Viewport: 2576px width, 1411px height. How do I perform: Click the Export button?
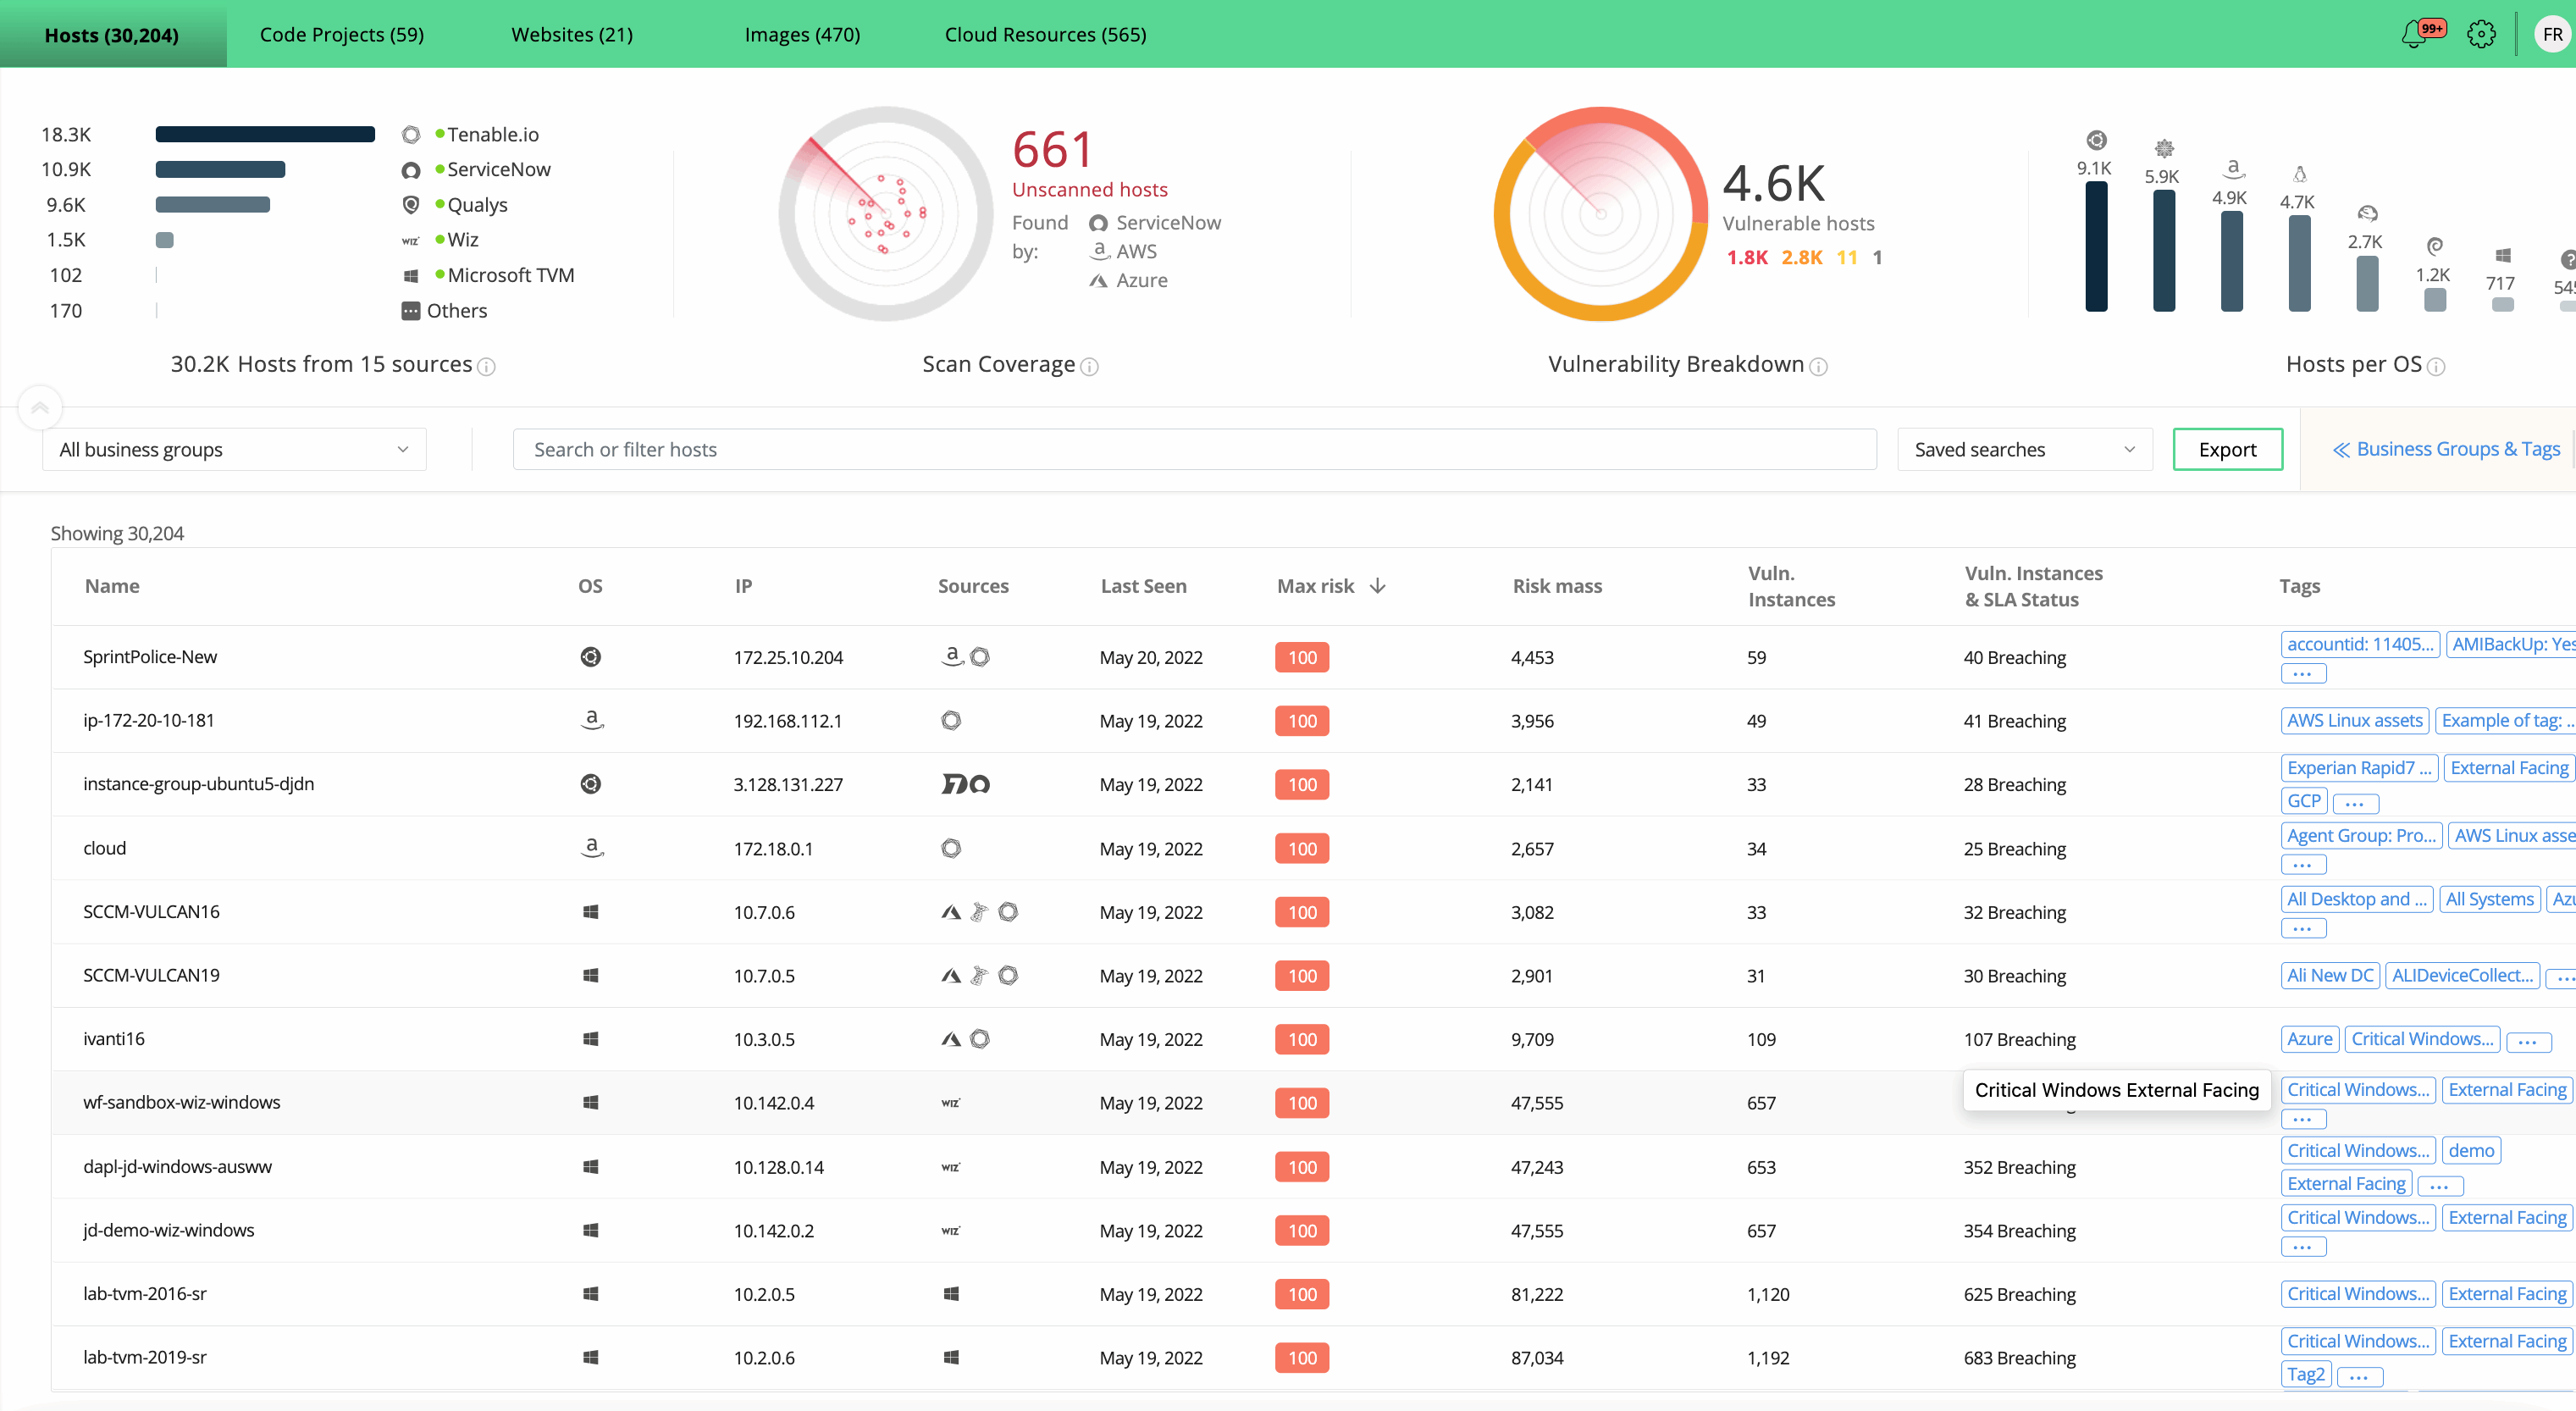(x=2227, y=450)
